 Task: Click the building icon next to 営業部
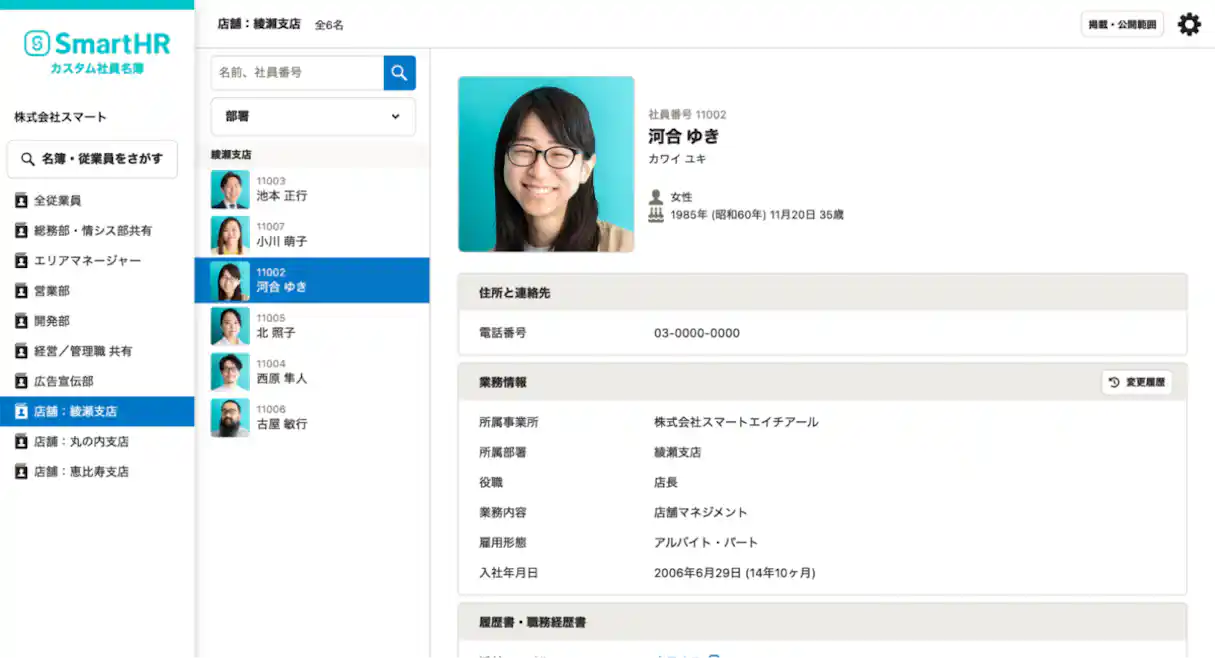[x=19, y=291]
